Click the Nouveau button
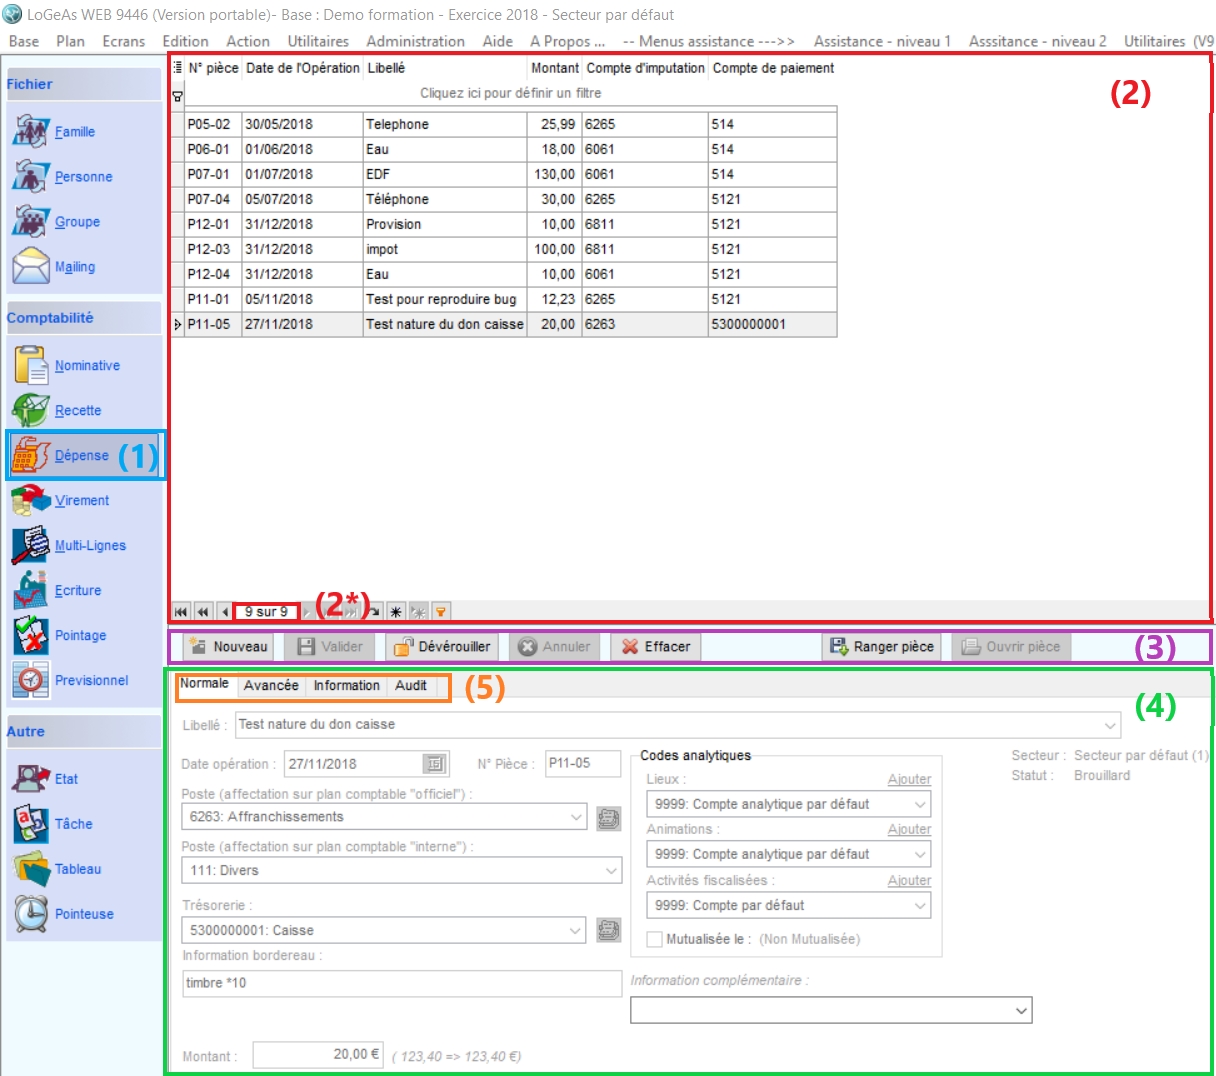This screenshot has width=1216, height=1076. [228, 647]
